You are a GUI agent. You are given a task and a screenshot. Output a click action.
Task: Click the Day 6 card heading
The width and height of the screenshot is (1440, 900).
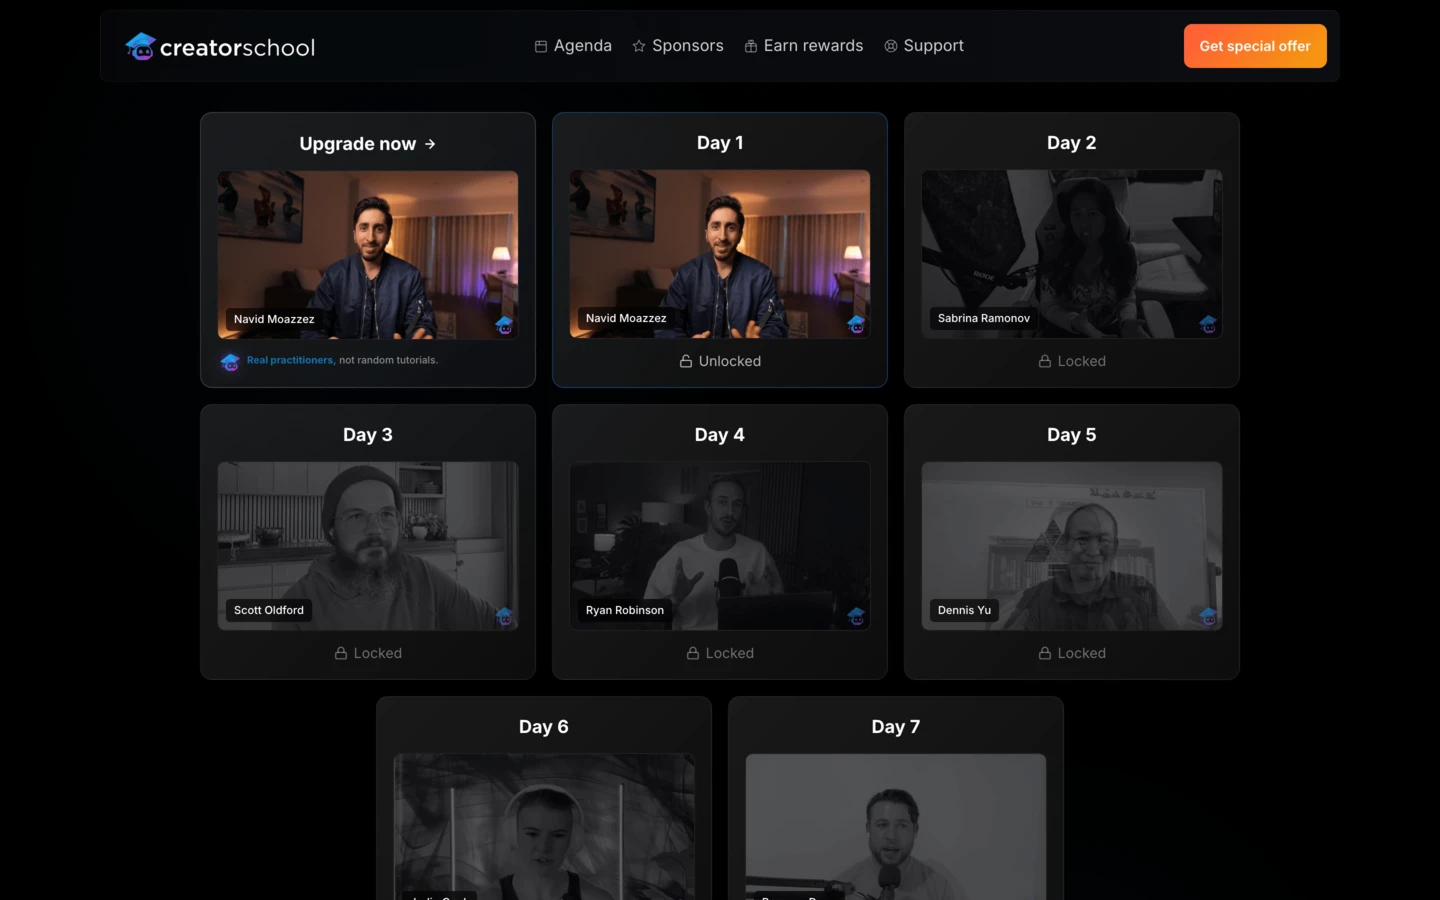tap(544, 727)
